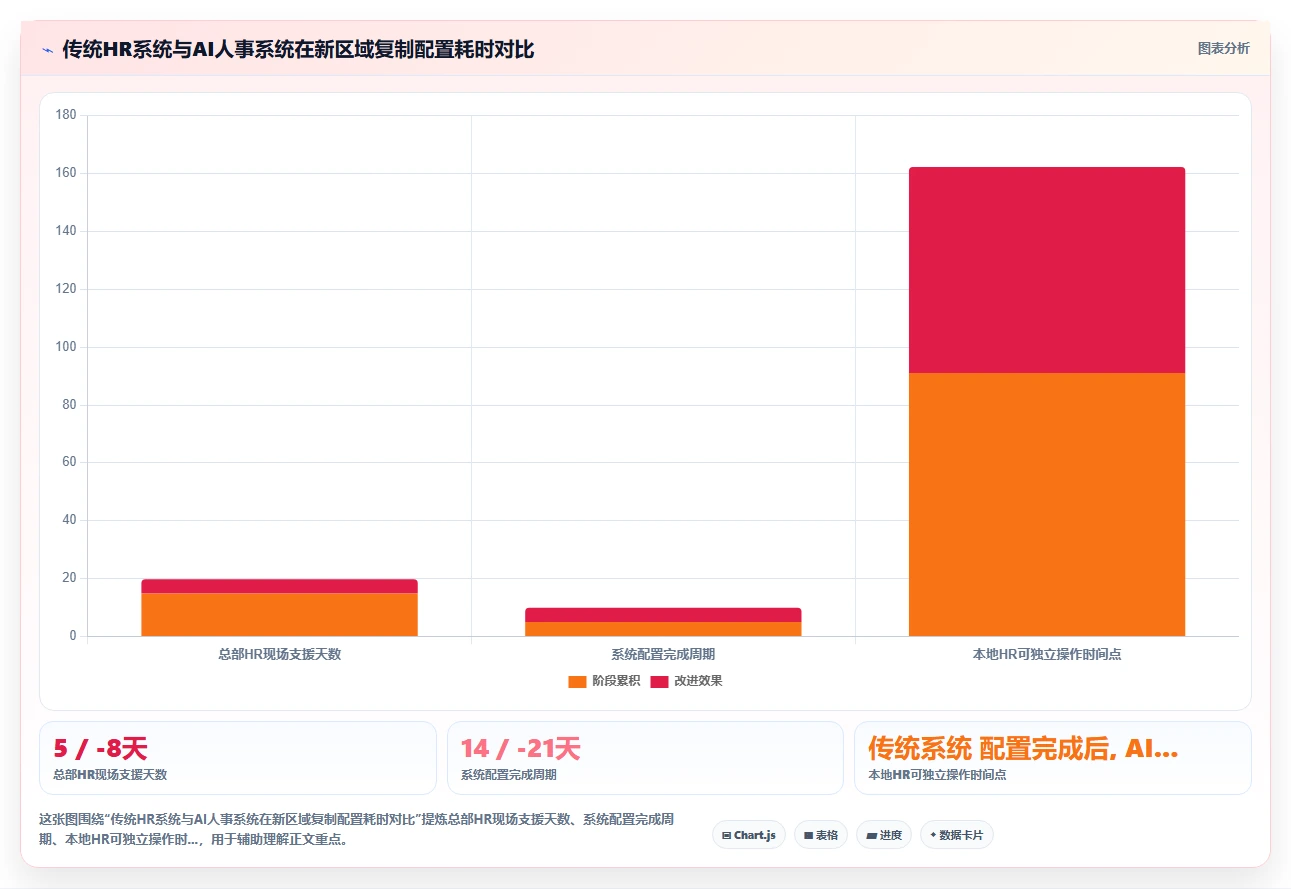This screenshot has width=1291, height=889.
Task: Toggle the 改进效果 legend red swatch
Action: tap(659, 681)
